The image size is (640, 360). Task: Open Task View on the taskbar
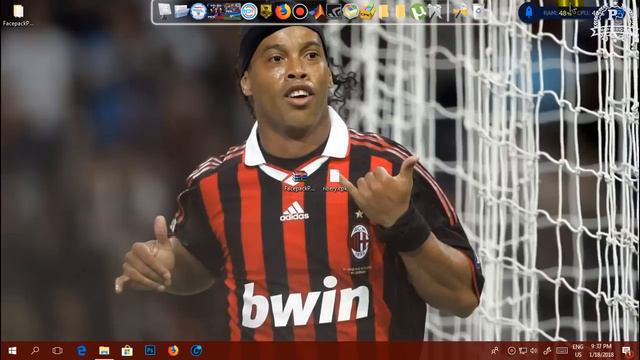point(58,351)
